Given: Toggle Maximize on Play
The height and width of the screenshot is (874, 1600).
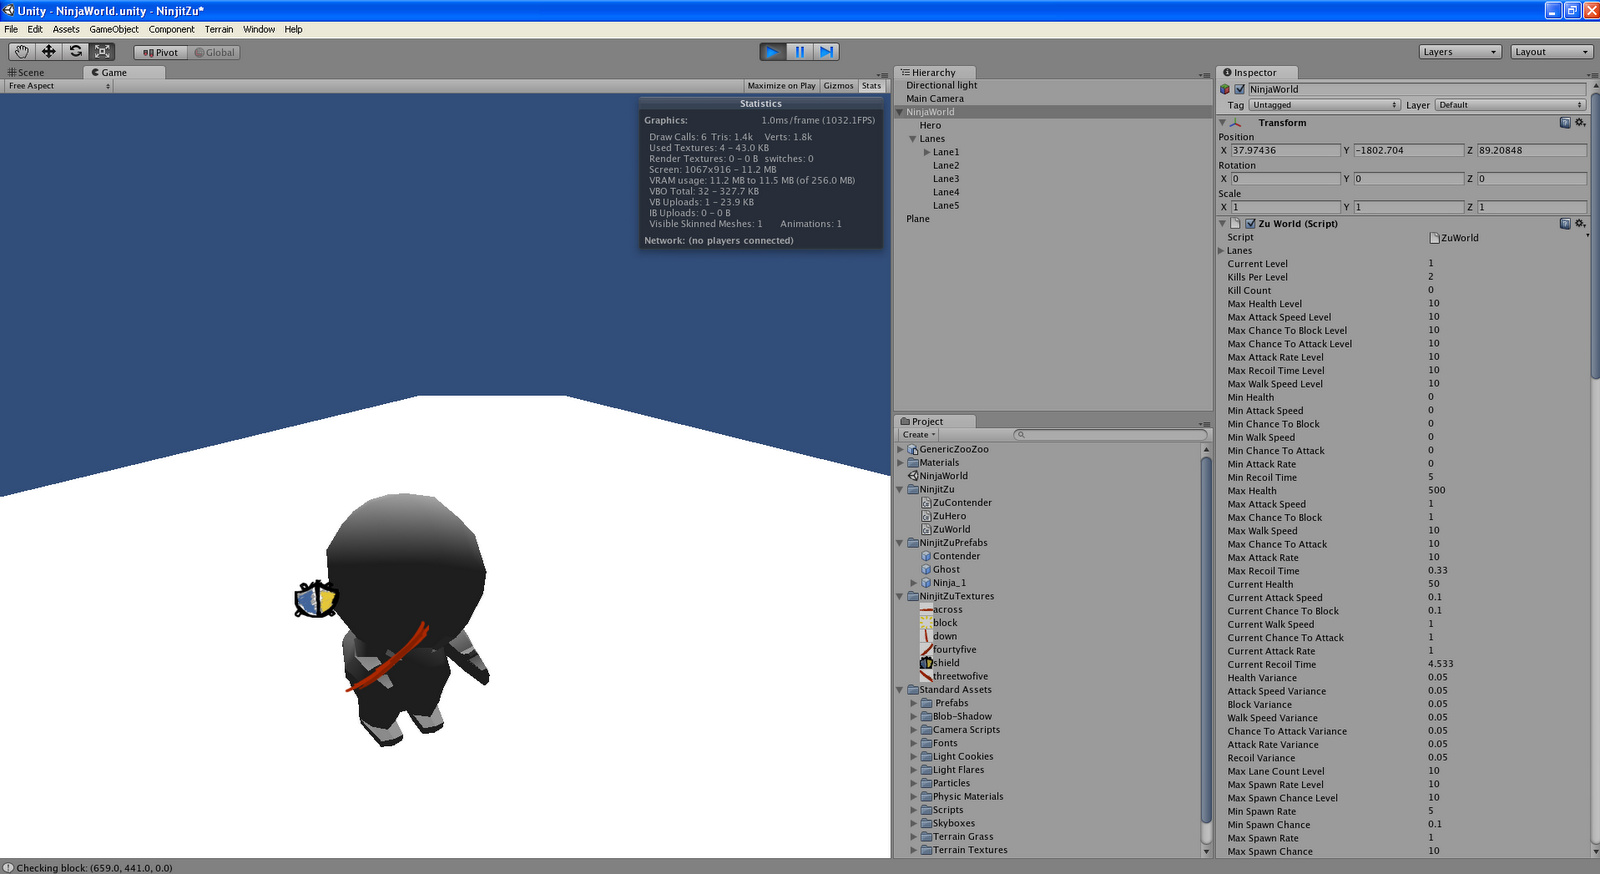Looking at the screenshot, I should pos(781,86).
